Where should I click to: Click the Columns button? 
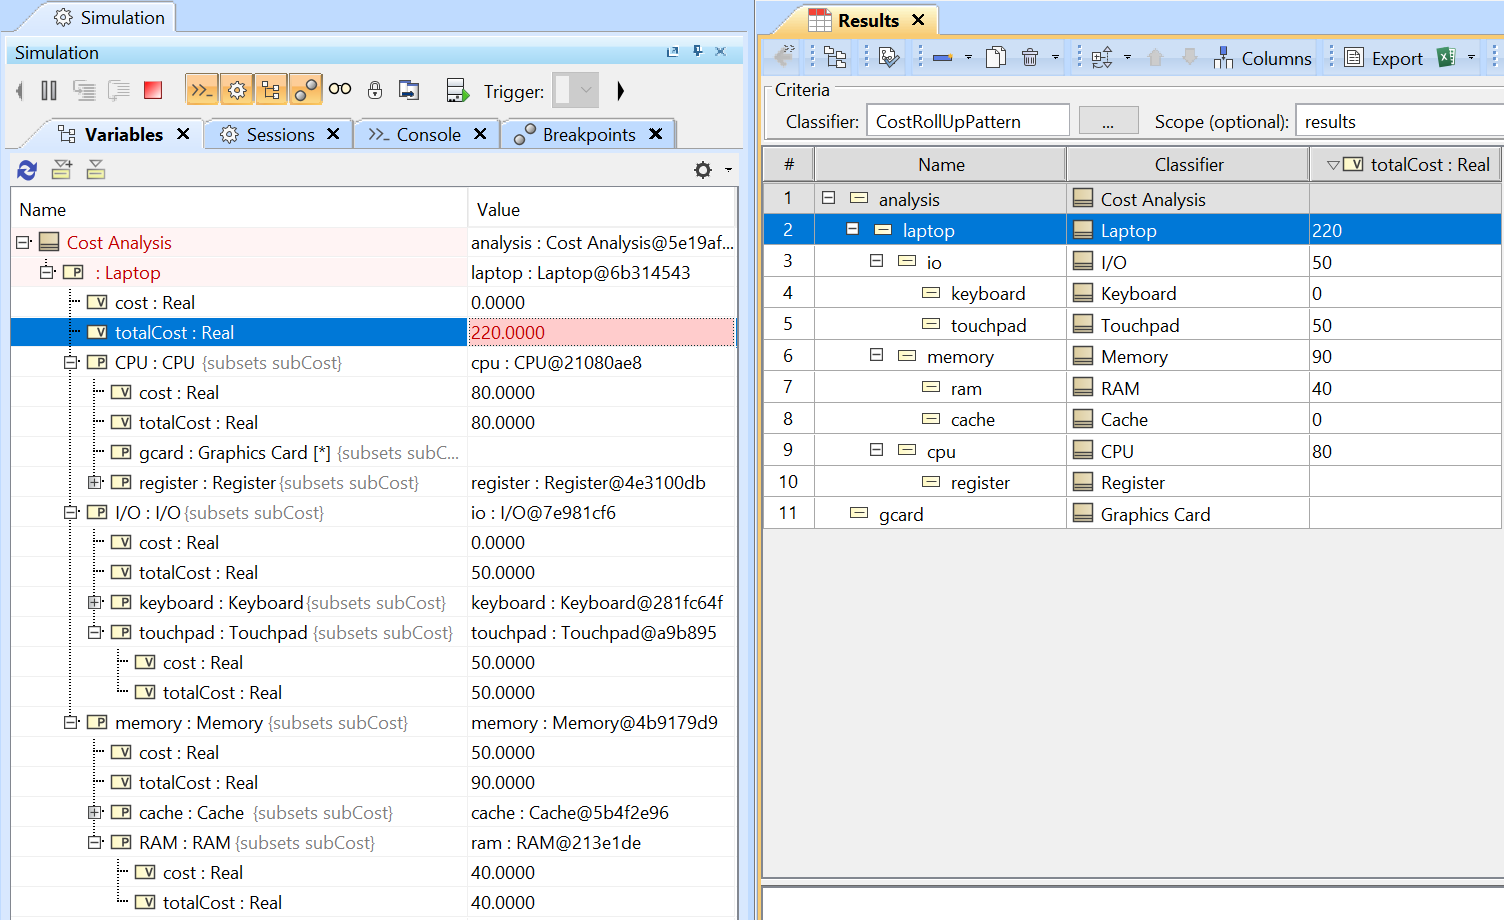pyautogui.click(x=1262, y=59)
